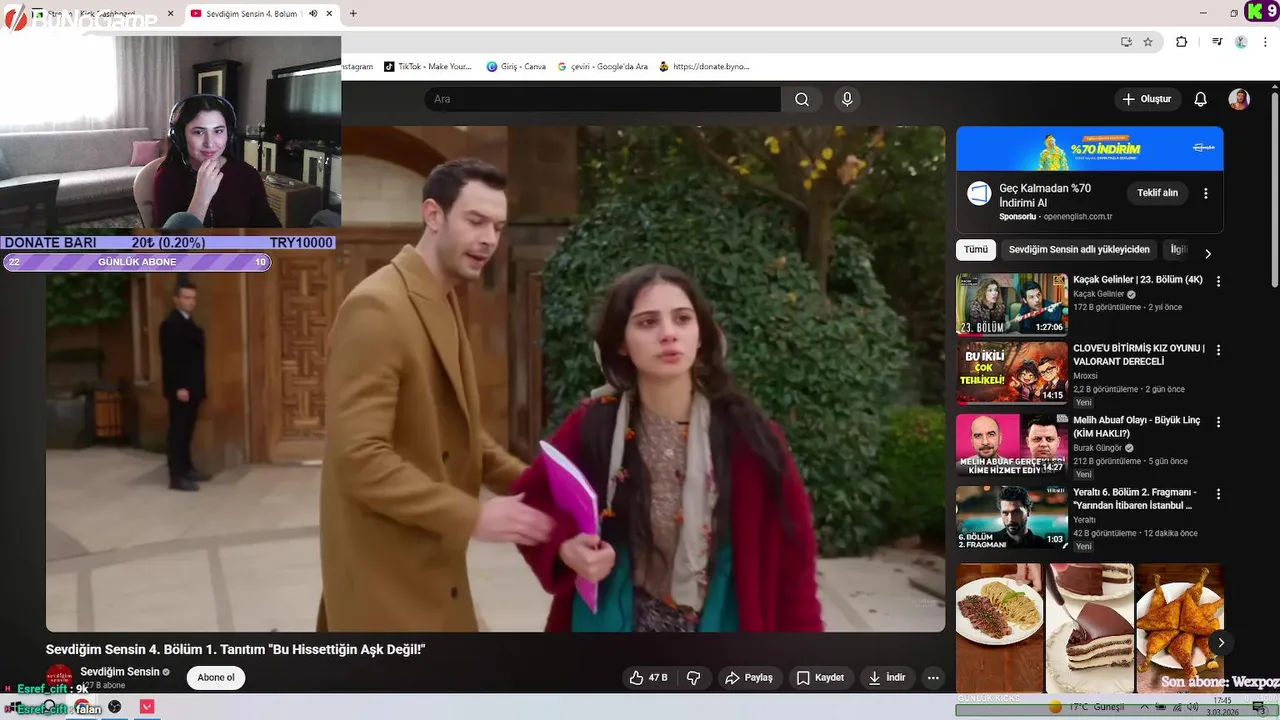Open options for Melih Abuaf Olayı video

[1218, 422]
